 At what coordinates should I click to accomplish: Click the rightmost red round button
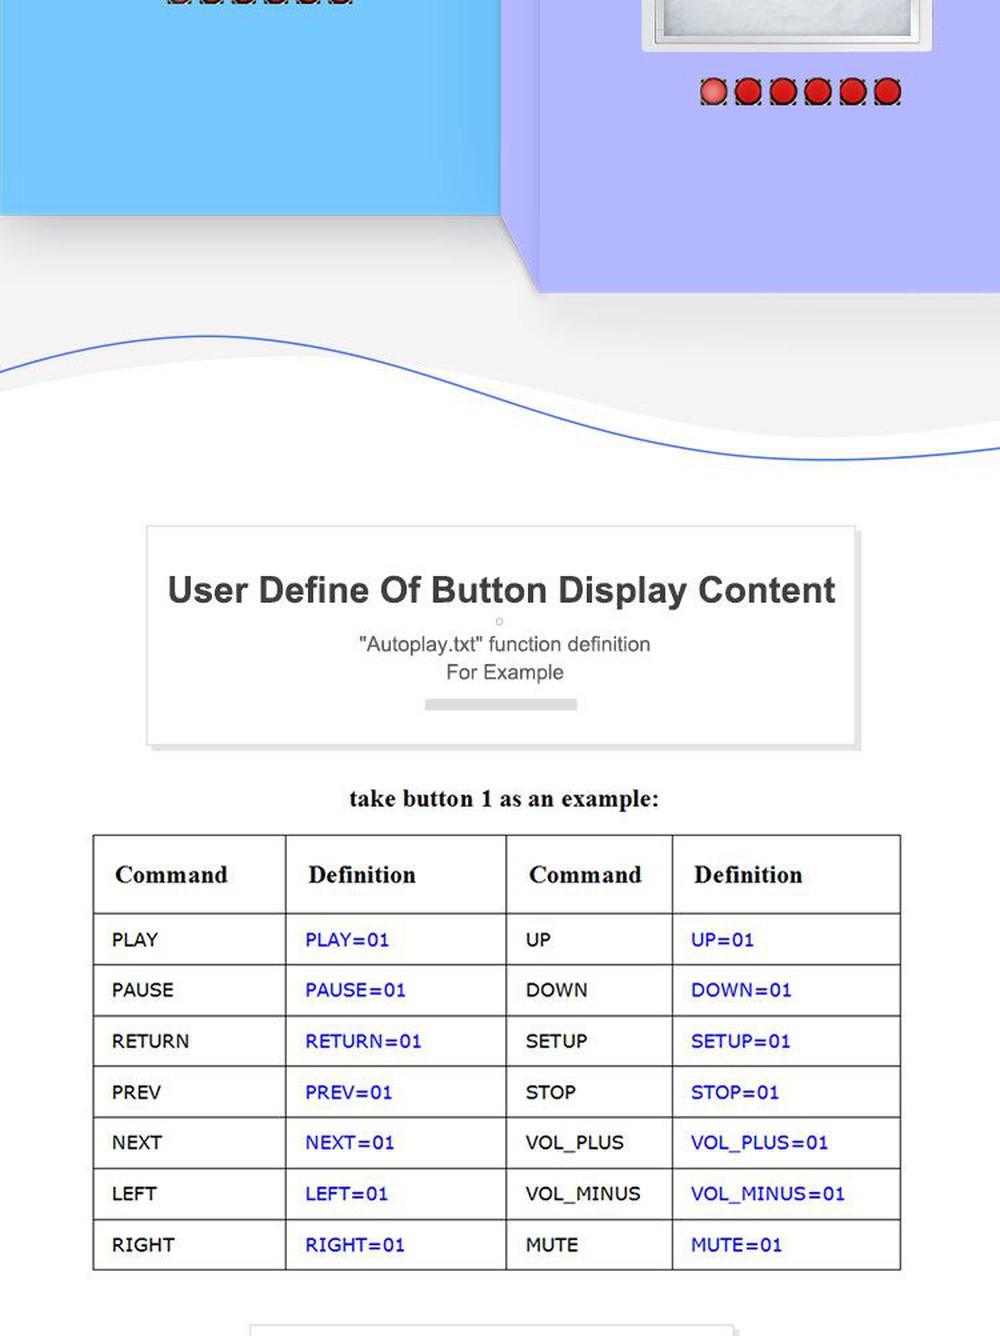pyautogui.click(x=887, y=92)
